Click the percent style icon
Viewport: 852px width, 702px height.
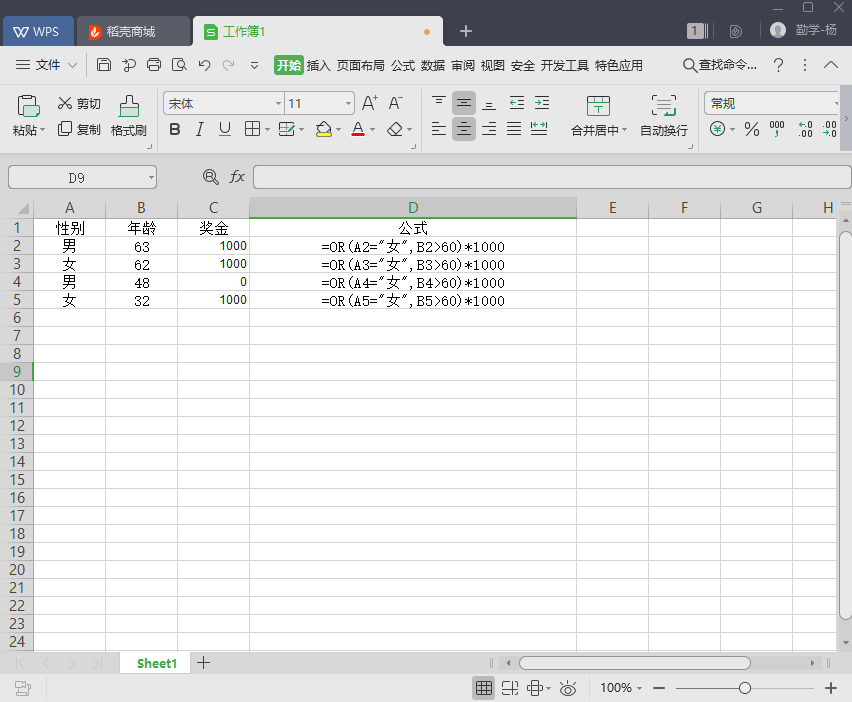tap(752, 129)
